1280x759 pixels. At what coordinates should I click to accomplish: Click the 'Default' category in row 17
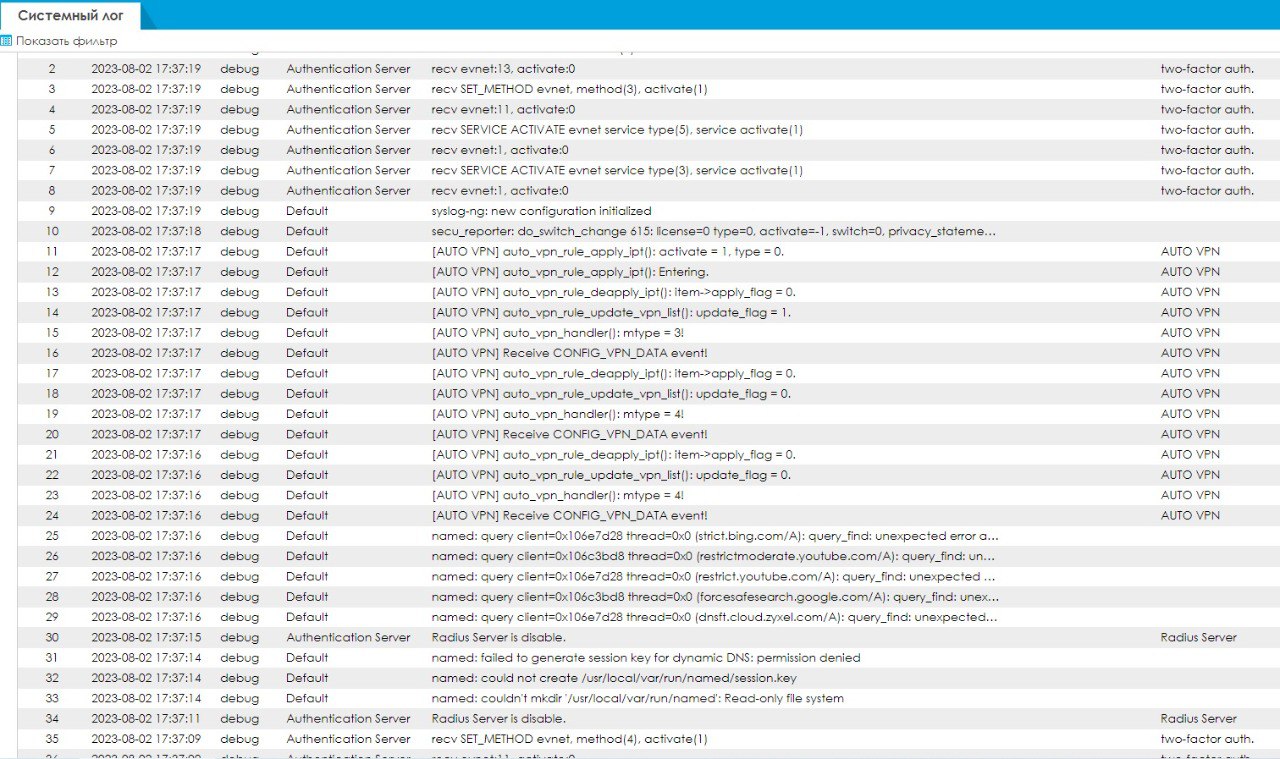pos(307,373)
